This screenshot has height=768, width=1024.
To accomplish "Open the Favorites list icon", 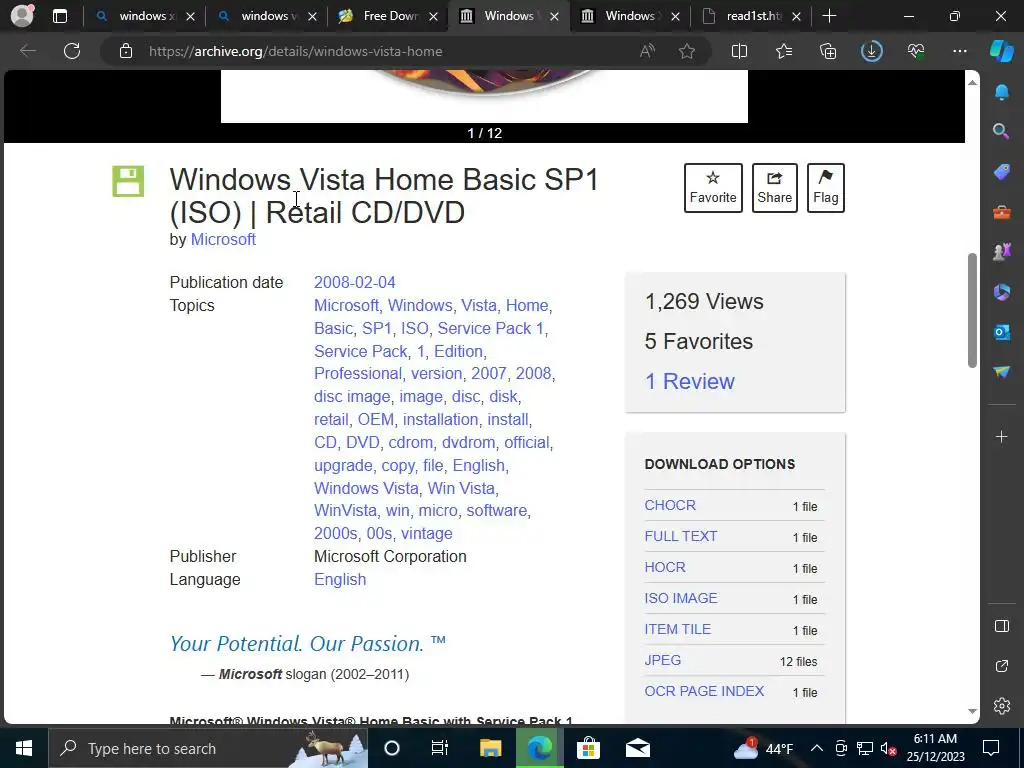I will 784,51.
